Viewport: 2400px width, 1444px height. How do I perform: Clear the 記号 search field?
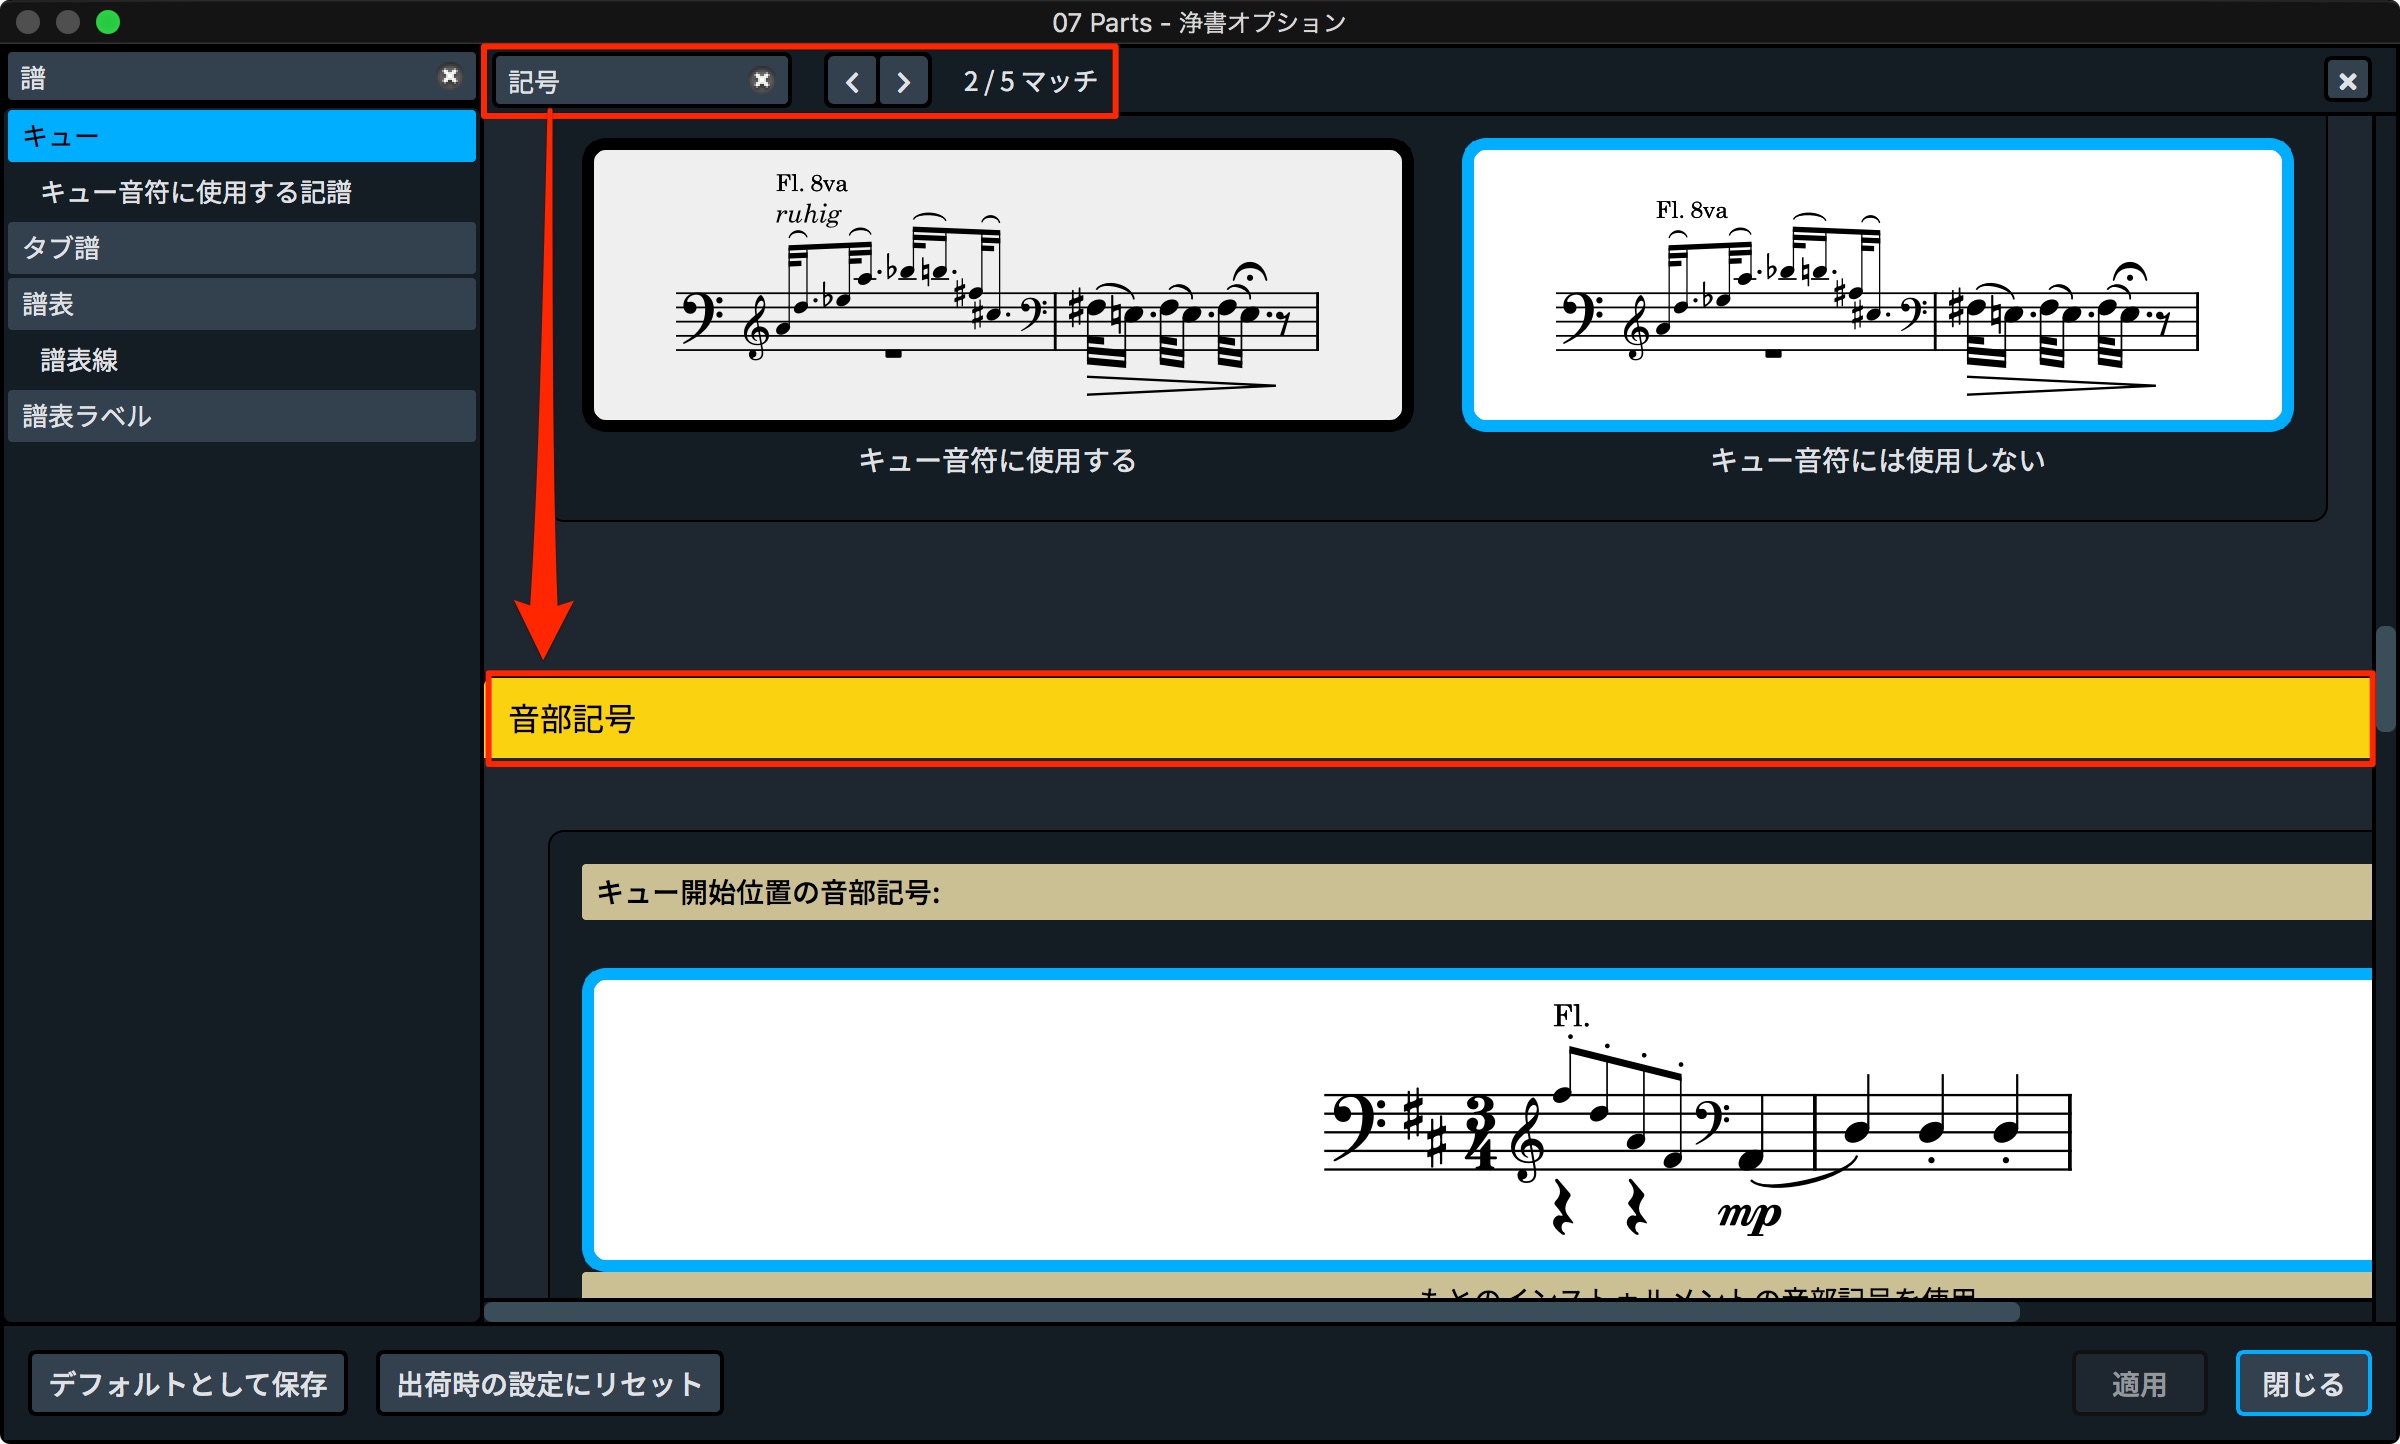click(762, 80)
